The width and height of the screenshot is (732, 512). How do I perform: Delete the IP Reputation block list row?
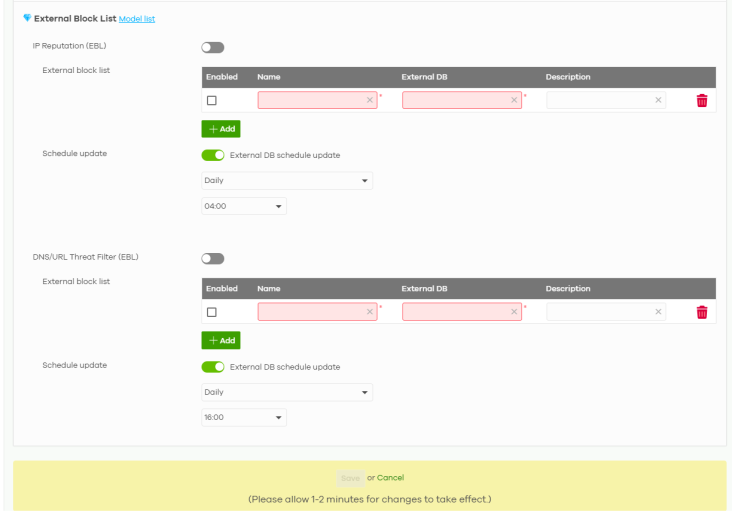[x=701, y=101]
